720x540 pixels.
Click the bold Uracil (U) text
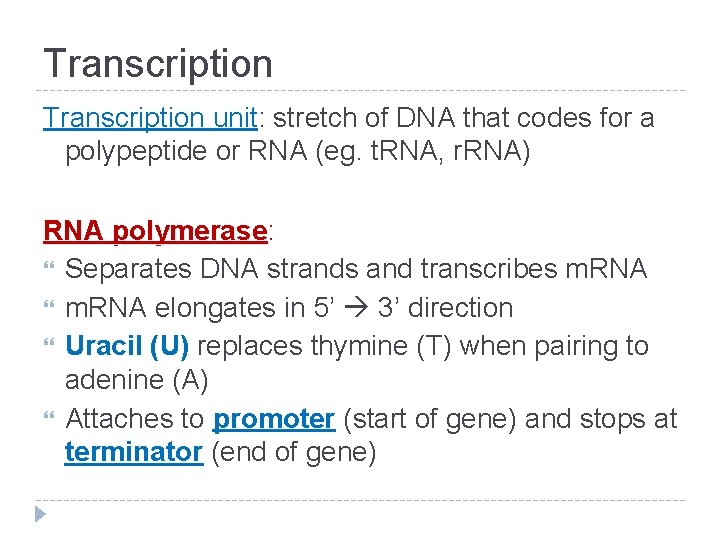(127, 346)
